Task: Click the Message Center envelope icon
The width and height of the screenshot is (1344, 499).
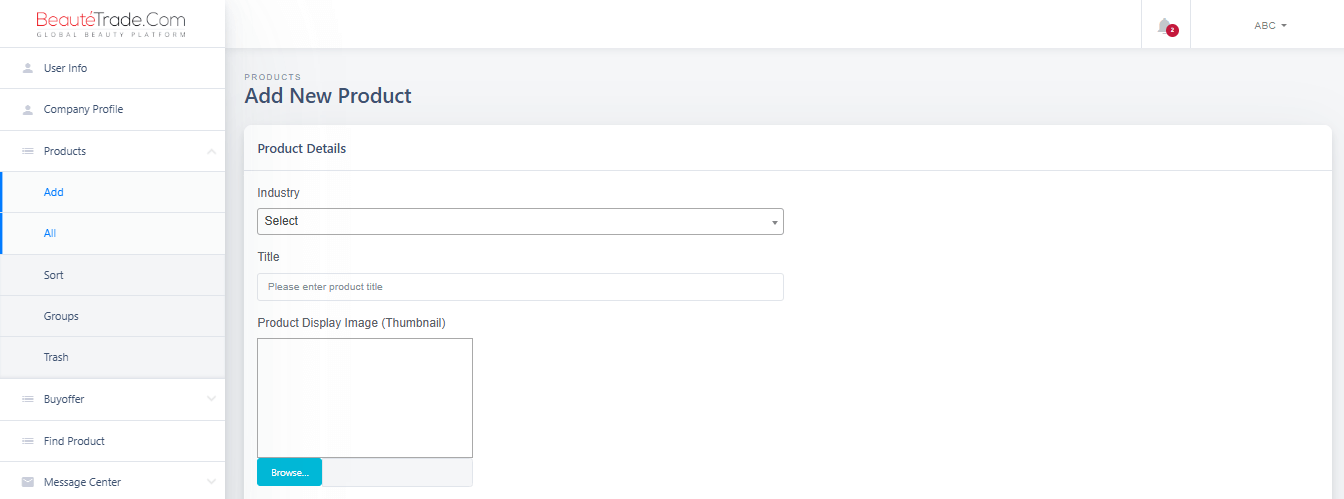Action: click(x=28, y=482)
